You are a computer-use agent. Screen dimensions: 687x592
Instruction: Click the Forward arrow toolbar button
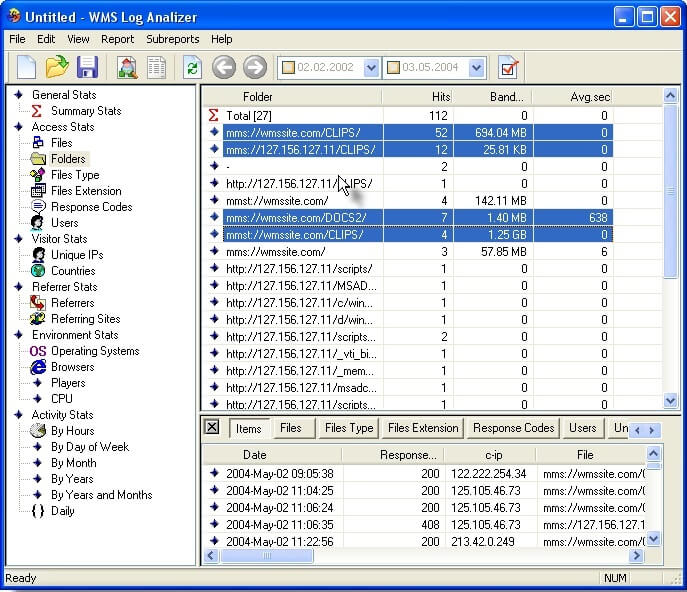pyautogui.click(x=255, y=67)
